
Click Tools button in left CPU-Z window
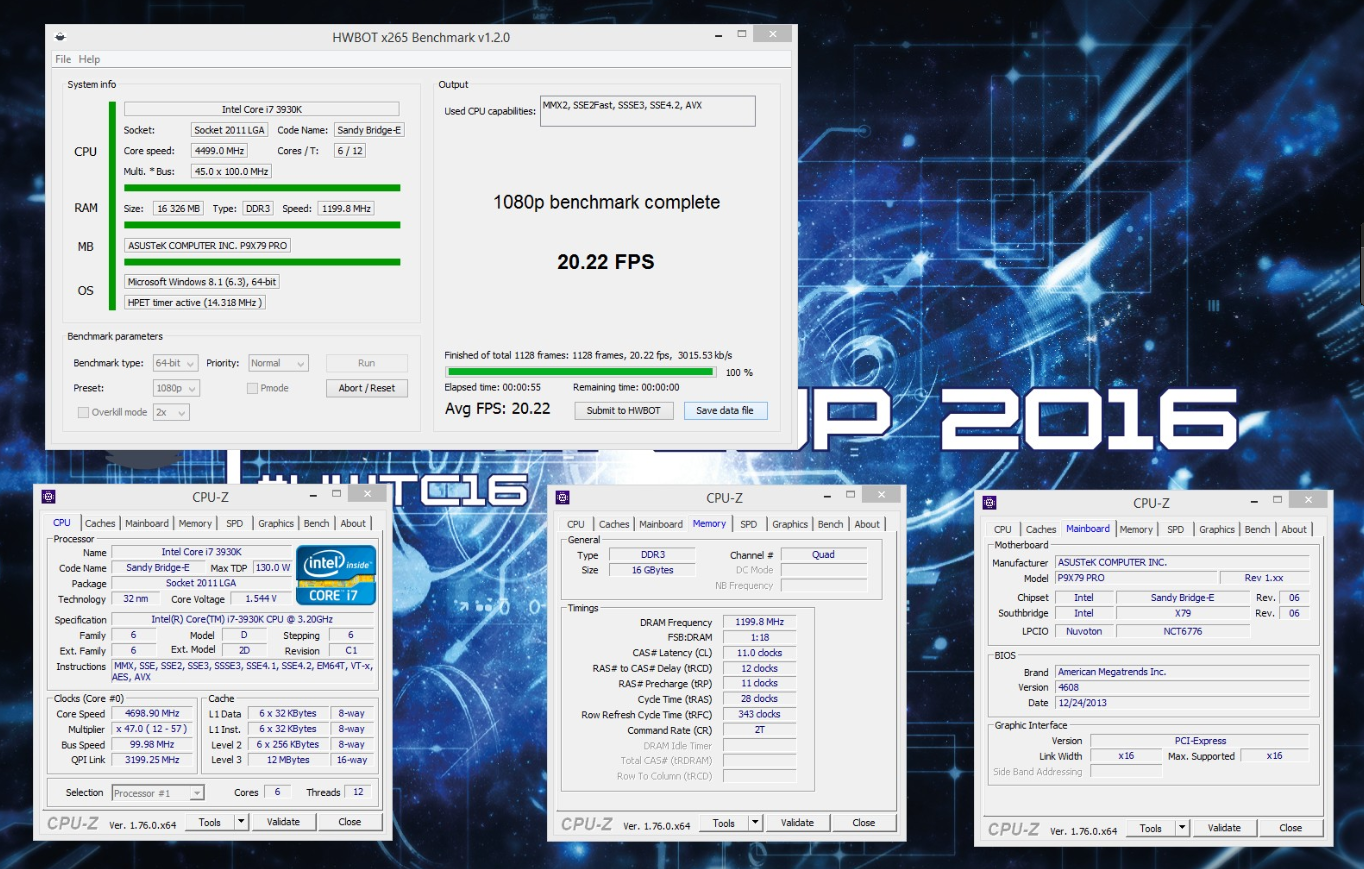tap(210, 822)
